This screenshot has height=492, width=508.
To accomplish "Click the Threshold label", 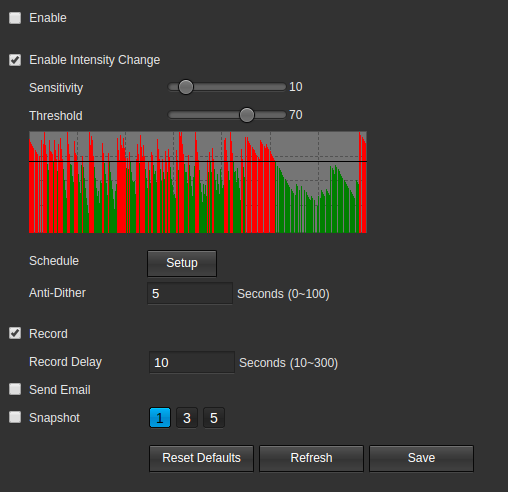I will 56,116.
